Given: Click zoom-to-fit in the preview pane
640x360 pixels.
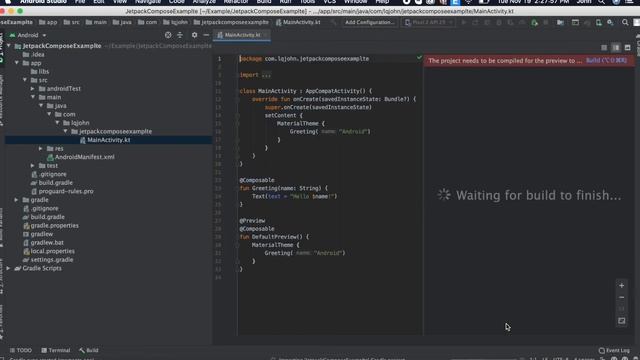Looking at the screenshot, I should point(622,321).
